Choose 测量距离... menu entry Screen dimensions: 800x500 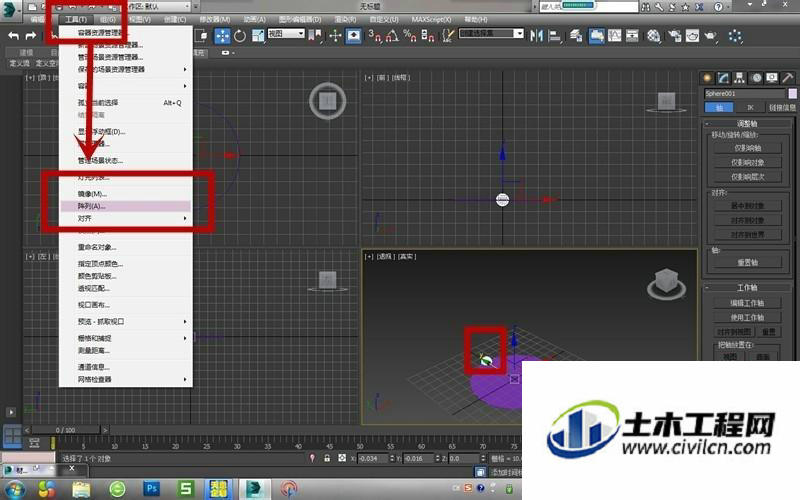[126, 351]
